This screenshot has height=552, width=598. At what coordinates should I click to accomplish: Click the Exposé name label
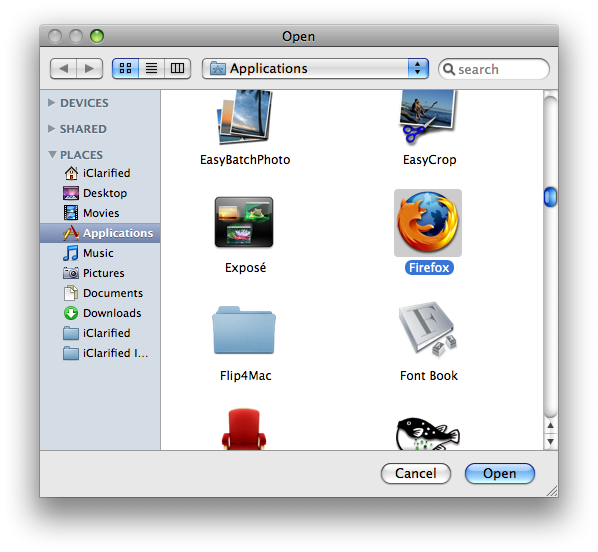pyautogui.click(x=245, y=267)
